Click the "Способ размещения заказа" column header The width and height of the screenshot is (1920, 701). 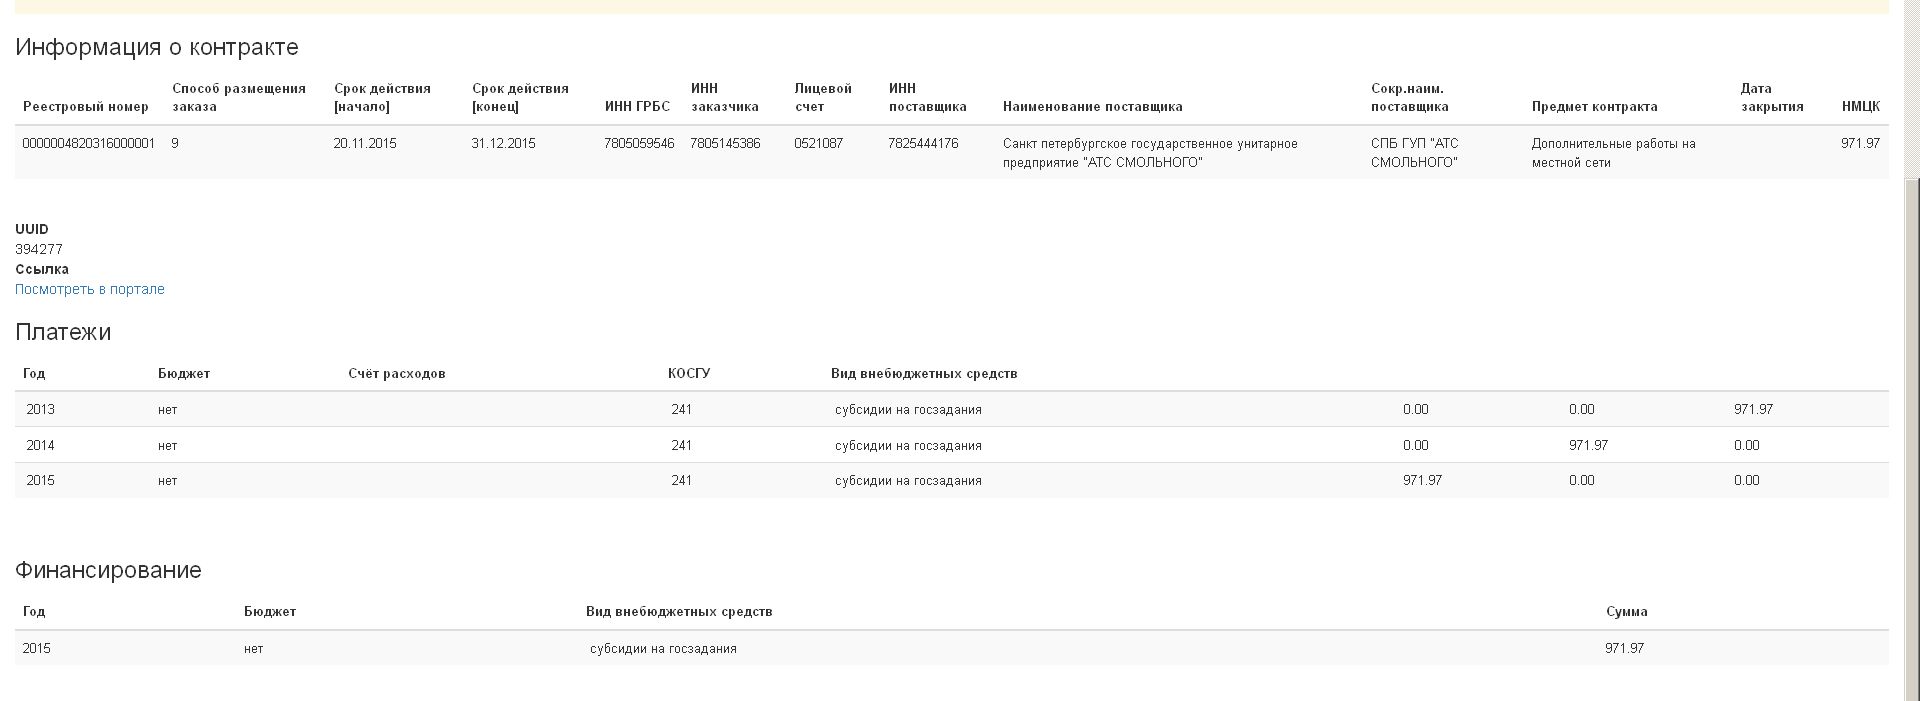pos(239,97)
